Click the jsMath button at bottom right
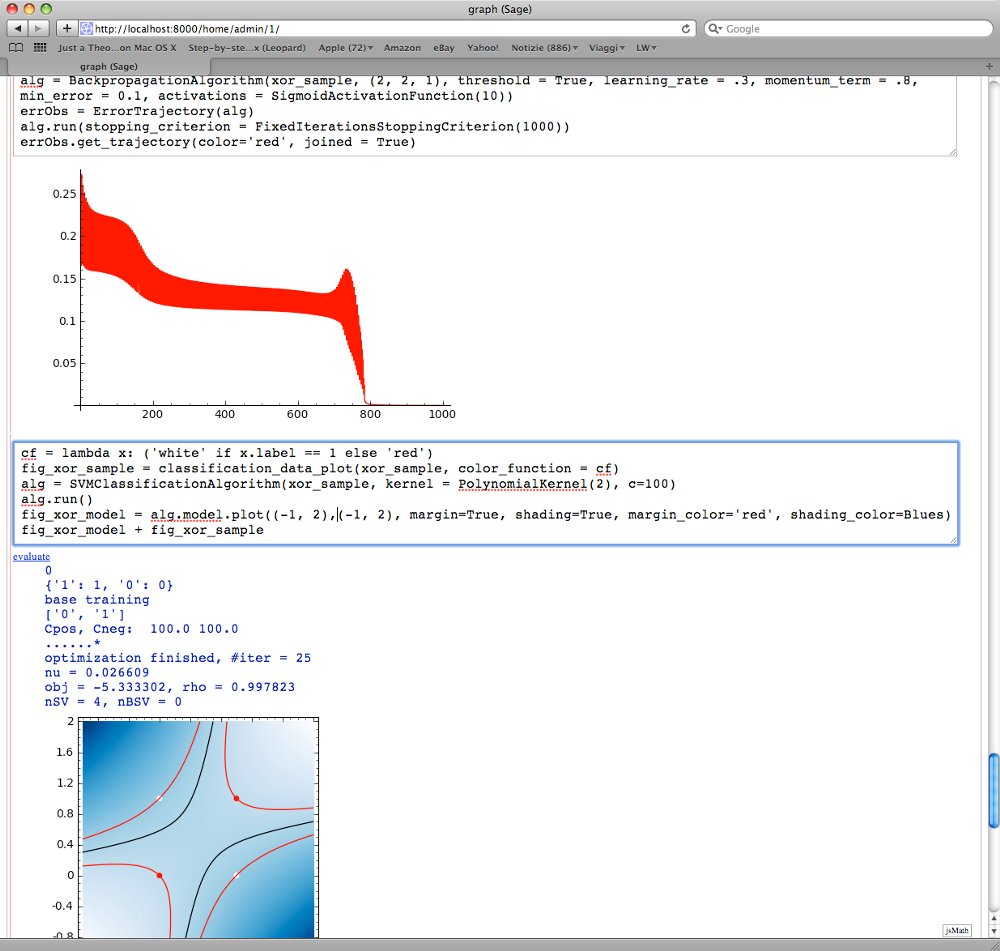The width and height of the screenshot is (1000, 951). (957, 929)
